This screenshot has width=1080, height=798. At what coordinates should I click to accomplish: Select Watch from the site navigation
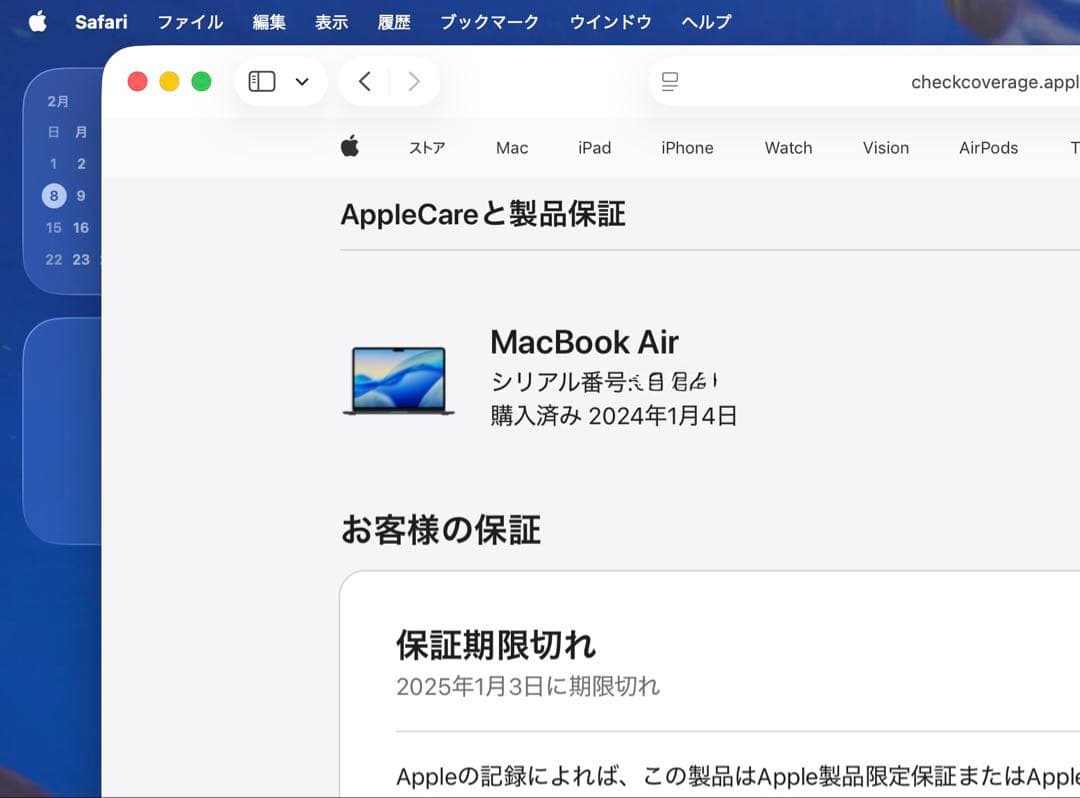click(788, 147)
